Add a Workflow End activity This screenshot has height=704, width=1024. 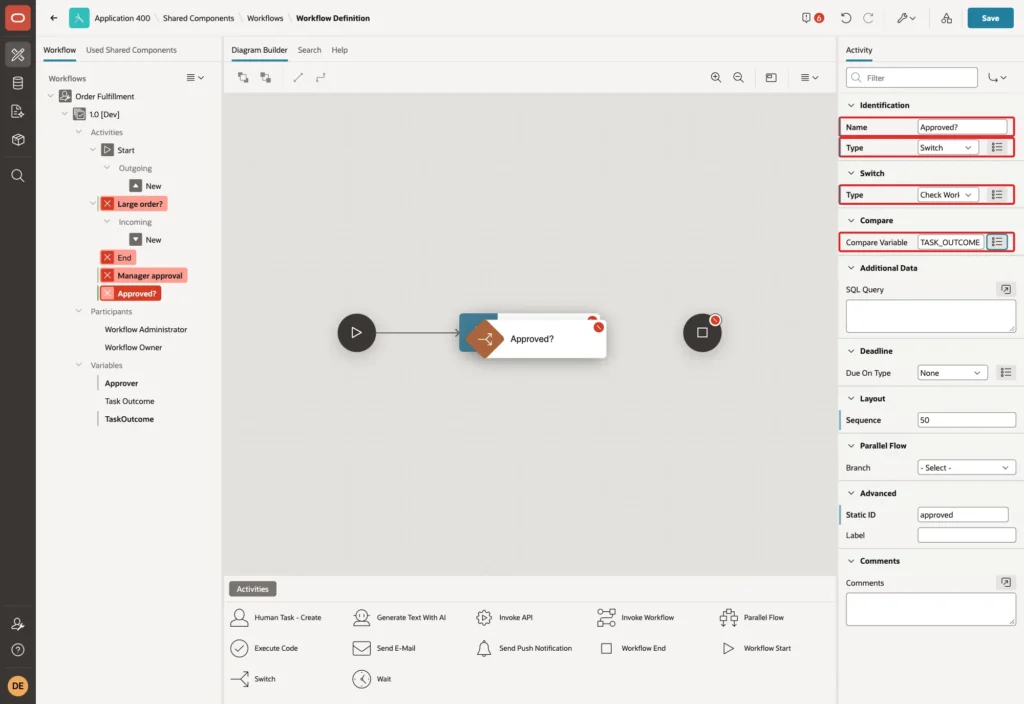[x=632, y=648]
